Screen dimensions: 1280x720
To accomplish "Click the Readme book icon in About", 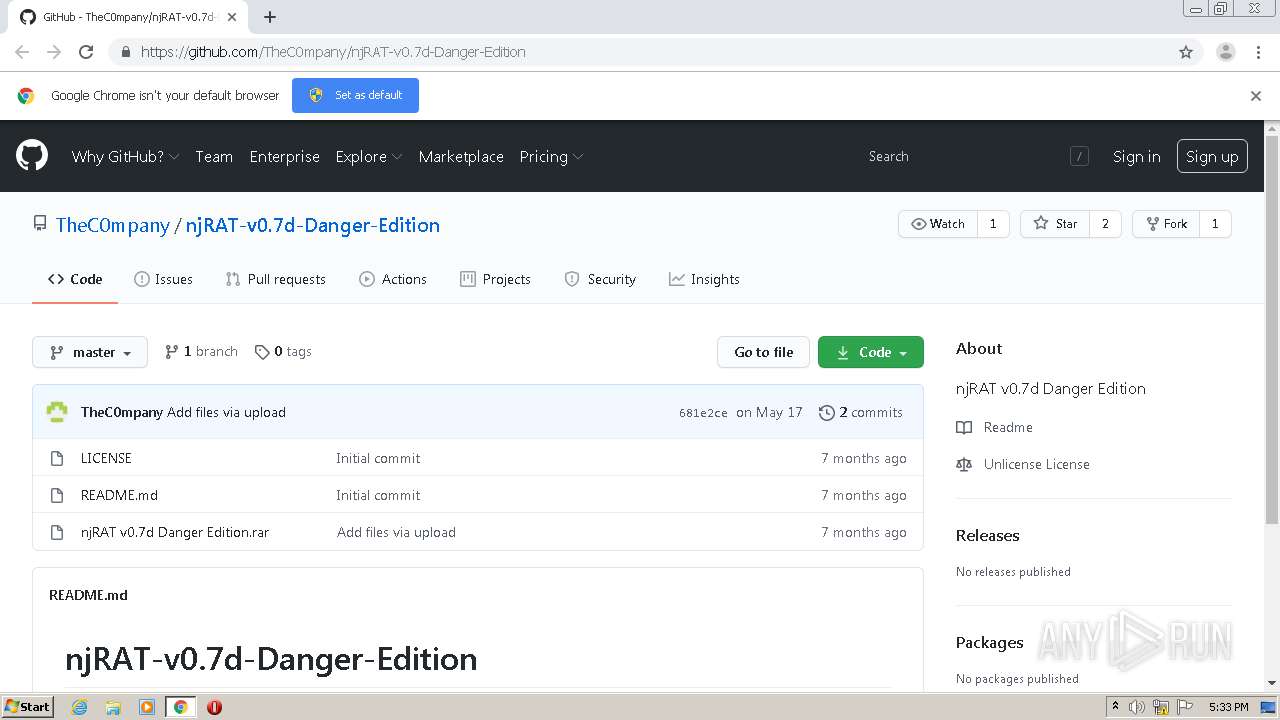I will (964, 427).
